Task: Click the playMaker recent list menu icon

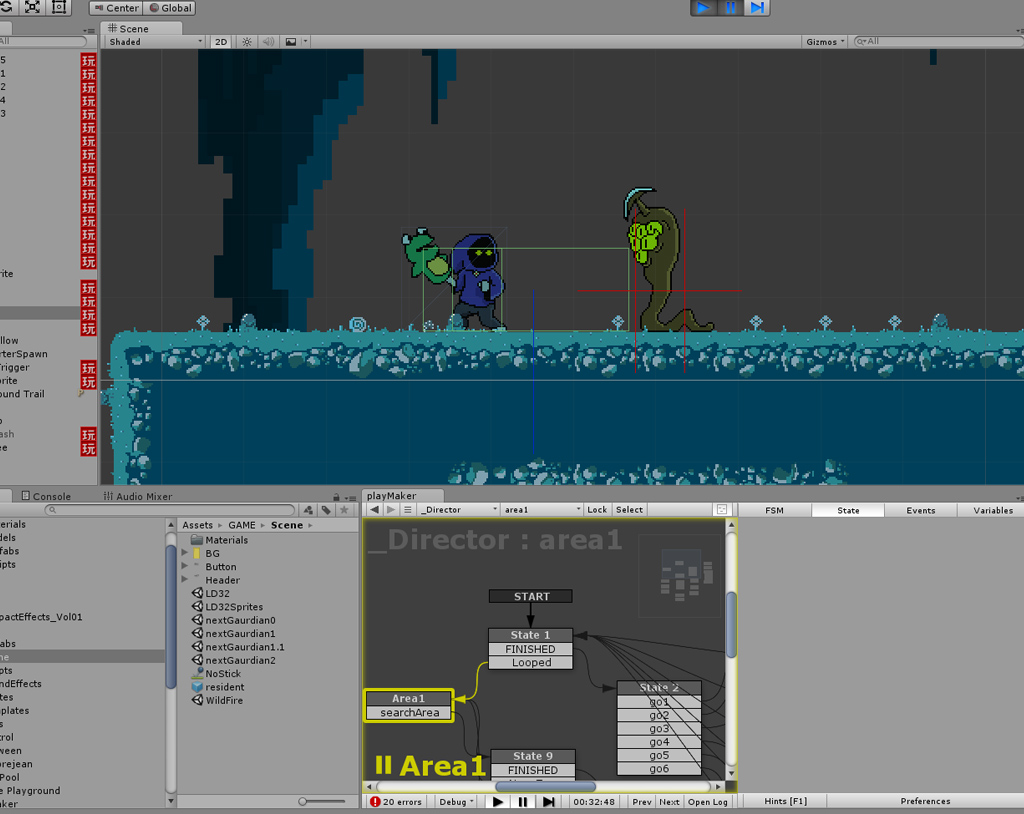Action: click(x=408, y=510)
